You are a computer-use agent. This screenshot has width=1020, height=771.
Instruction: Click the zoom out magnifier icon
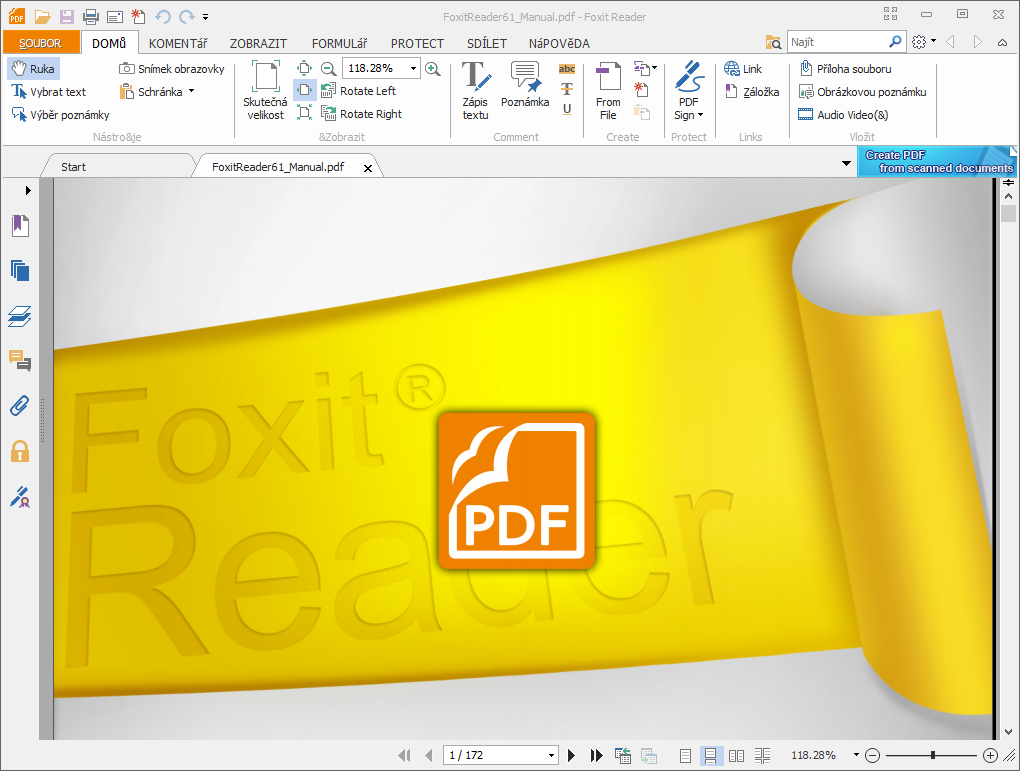[329, 68]
